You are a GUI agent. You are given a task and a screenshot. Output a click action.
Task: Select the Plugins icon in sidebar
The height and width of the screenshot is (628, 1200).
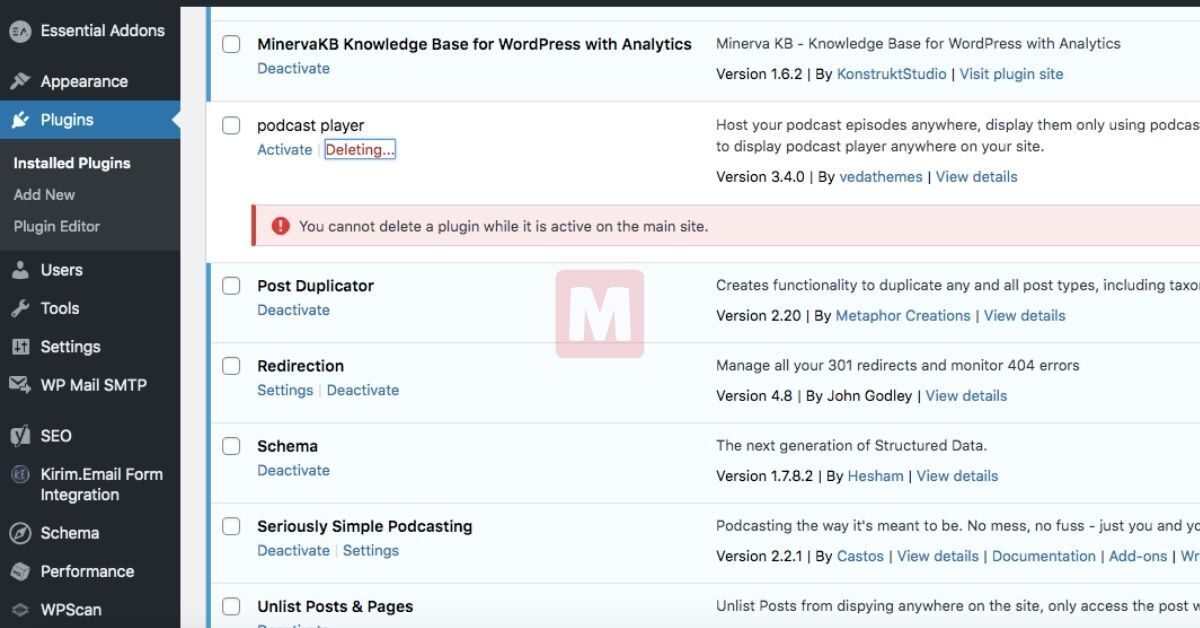tap(20, 119)
